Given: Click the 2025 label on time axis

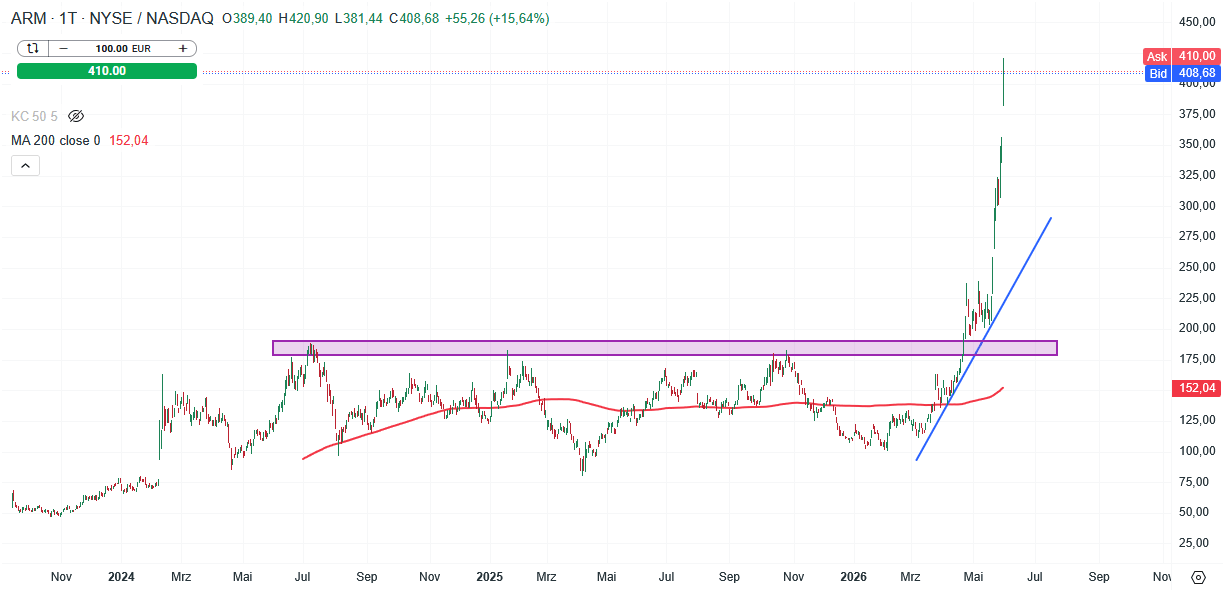Looking at the screenshot, I should coord(490,577).
